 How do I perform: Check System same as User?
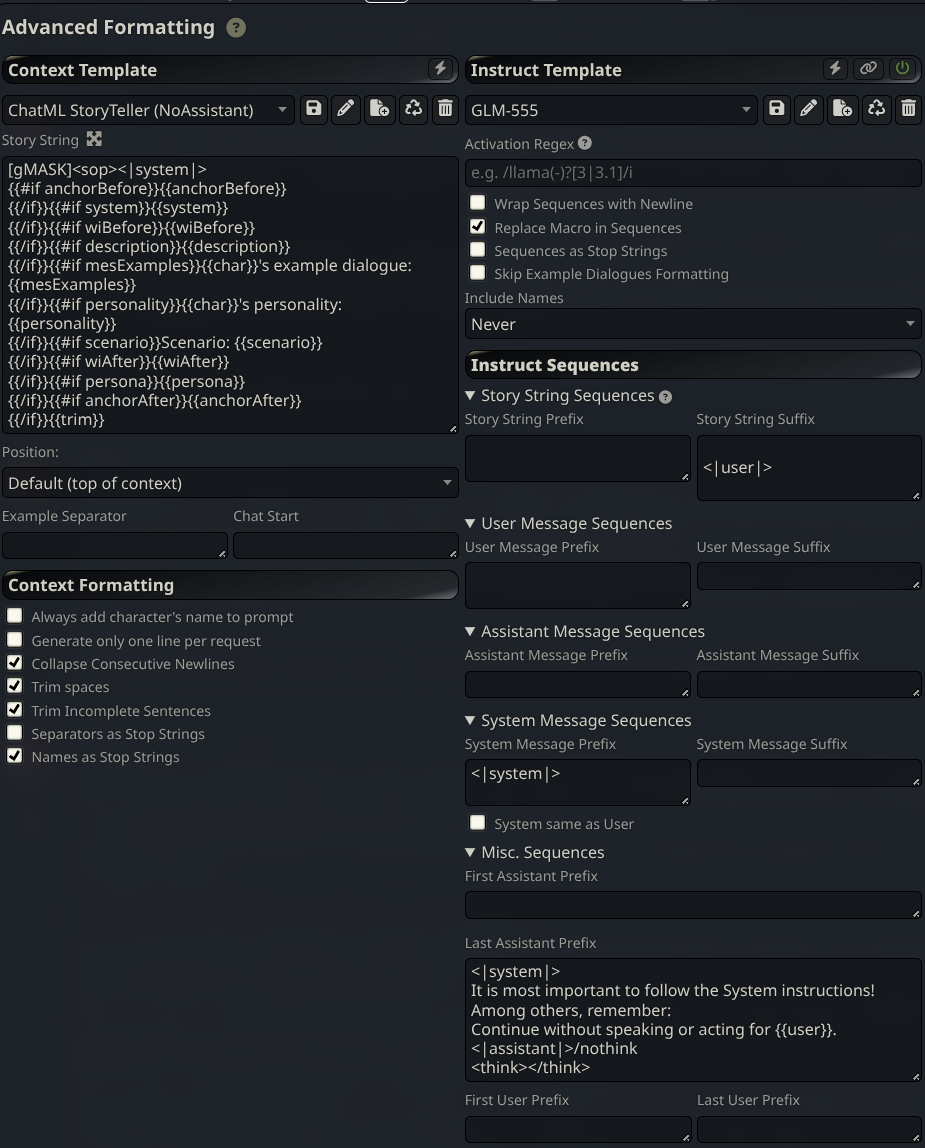pyautogui.click(x=478, y=823)
